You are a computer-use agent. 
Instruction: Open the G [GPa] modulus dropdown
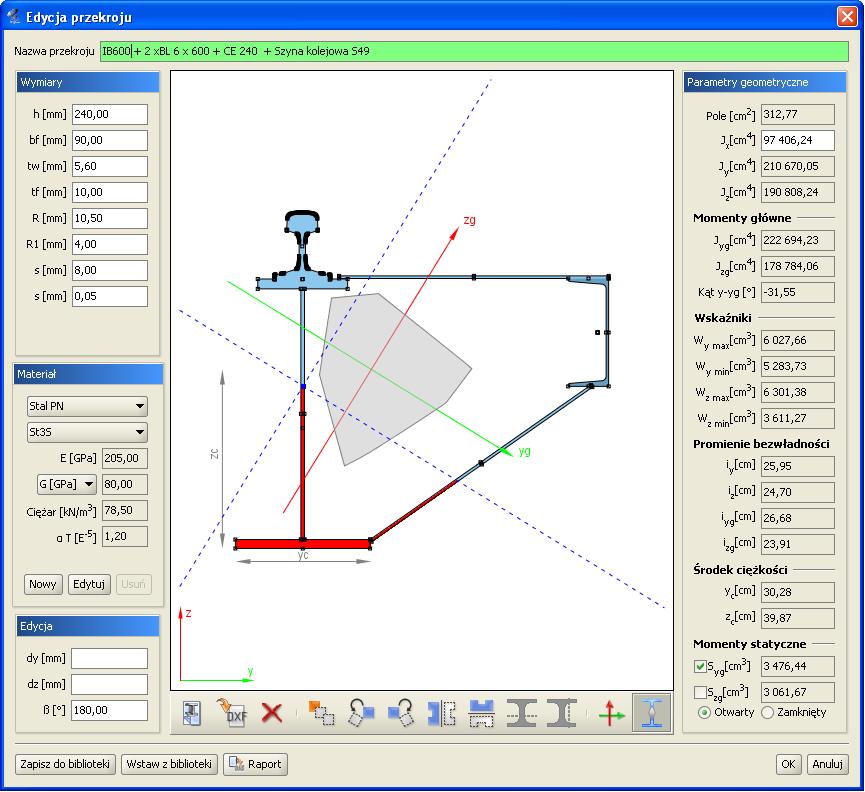[67, 484]
